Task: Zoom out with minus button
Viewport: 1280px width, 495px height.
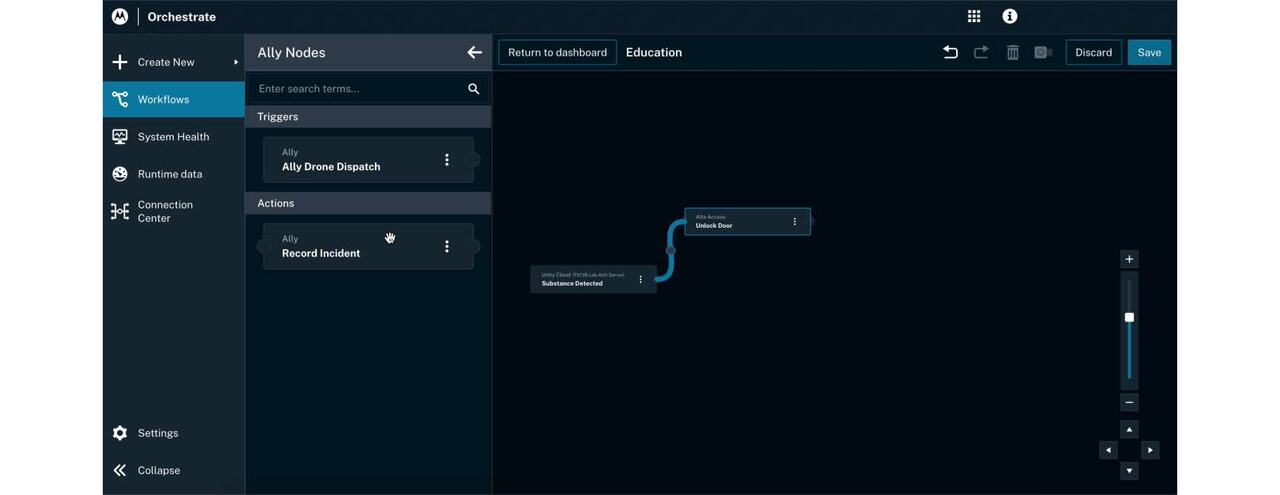Action: tap(1129, 402)
